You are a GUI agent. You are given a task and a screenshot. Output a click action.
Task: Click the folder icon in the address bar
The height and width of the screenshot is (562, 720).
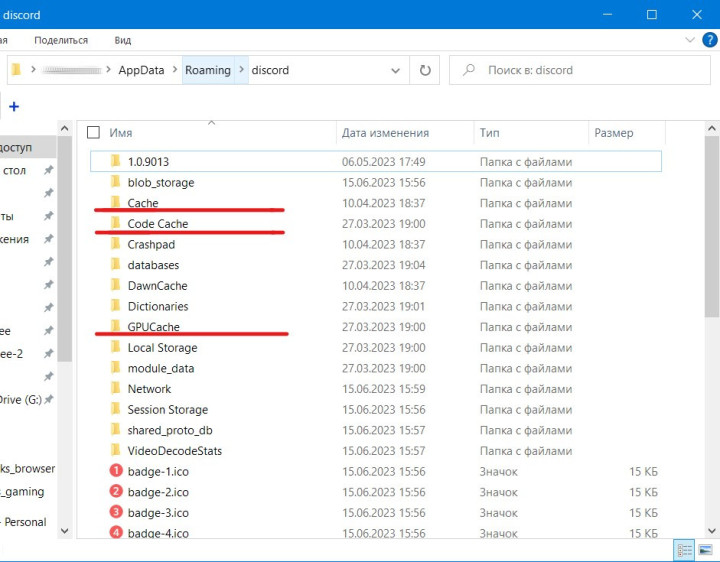tap(16, 70)
